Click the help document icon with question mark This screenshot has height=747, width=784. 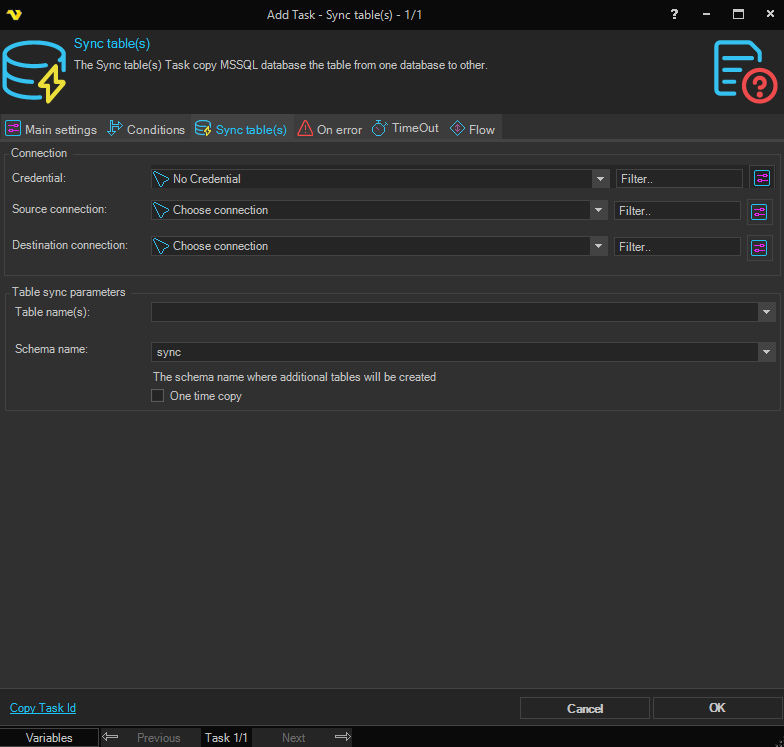pos(744,70)
